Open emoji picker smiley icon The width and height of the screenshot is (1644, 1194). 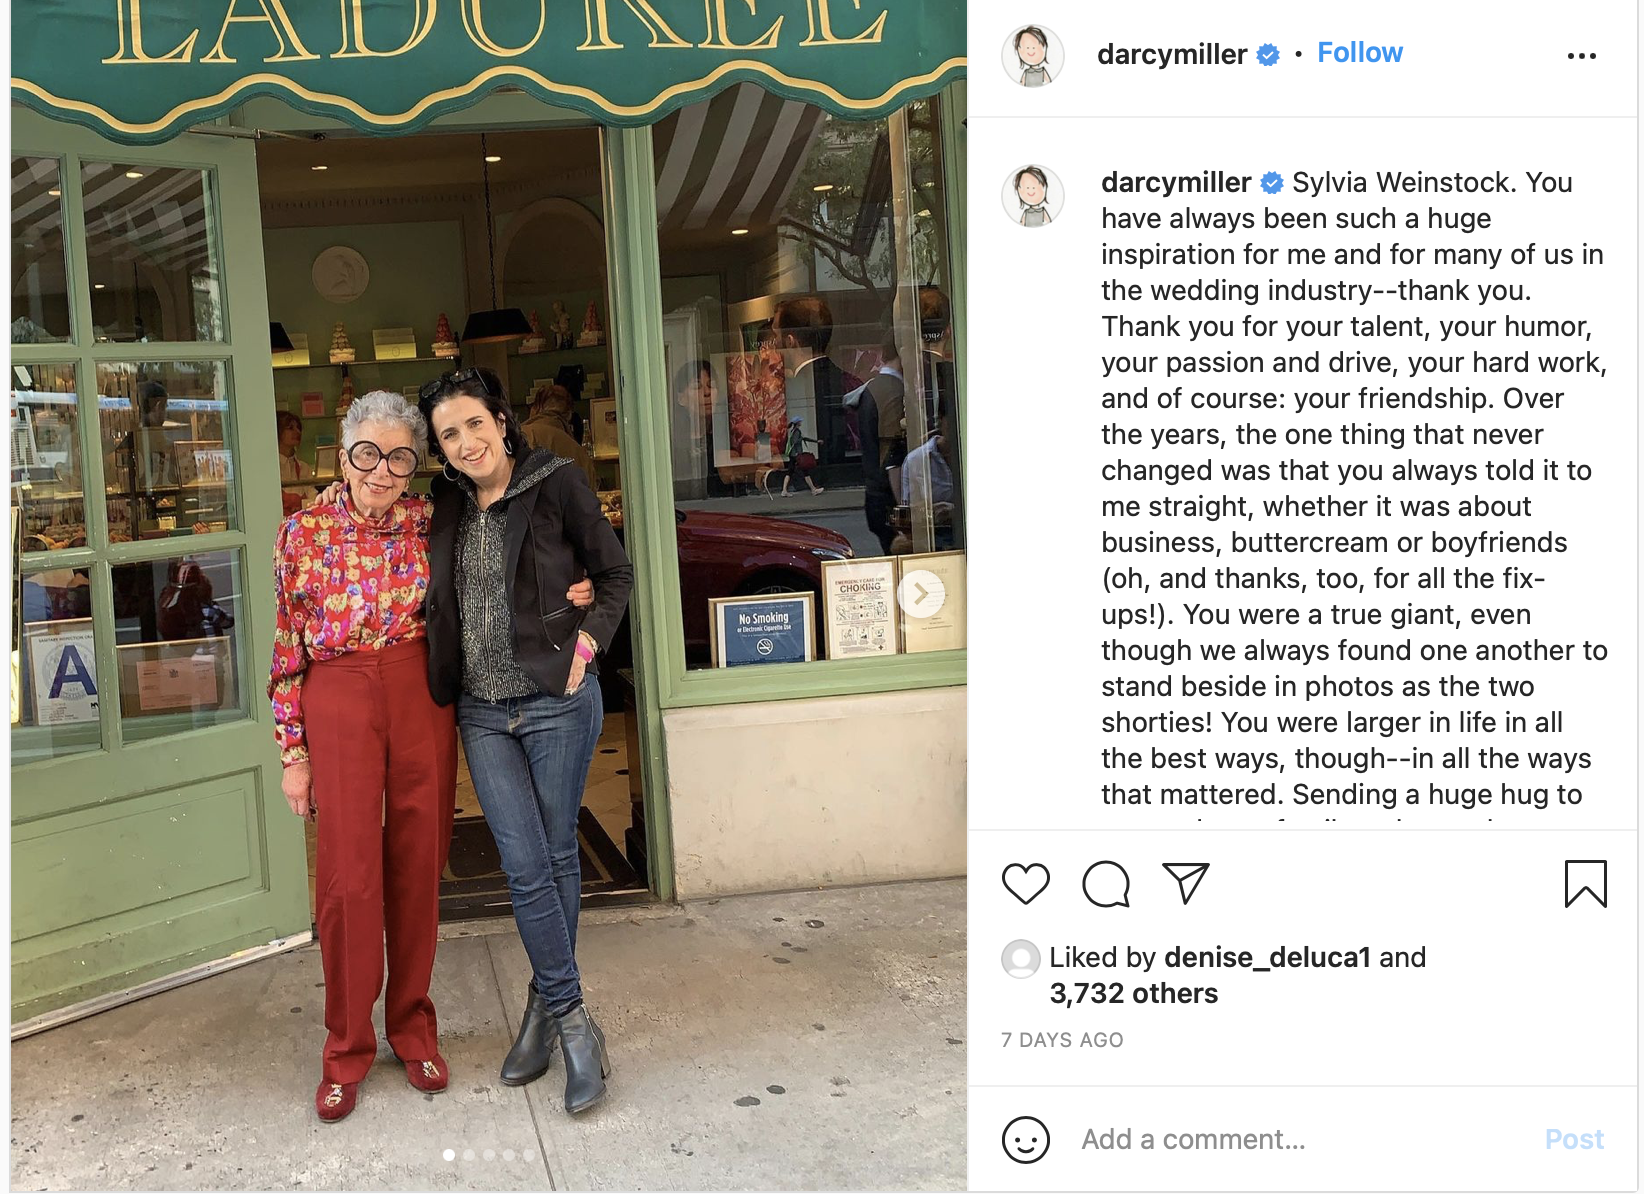tap(1025, 1139)
